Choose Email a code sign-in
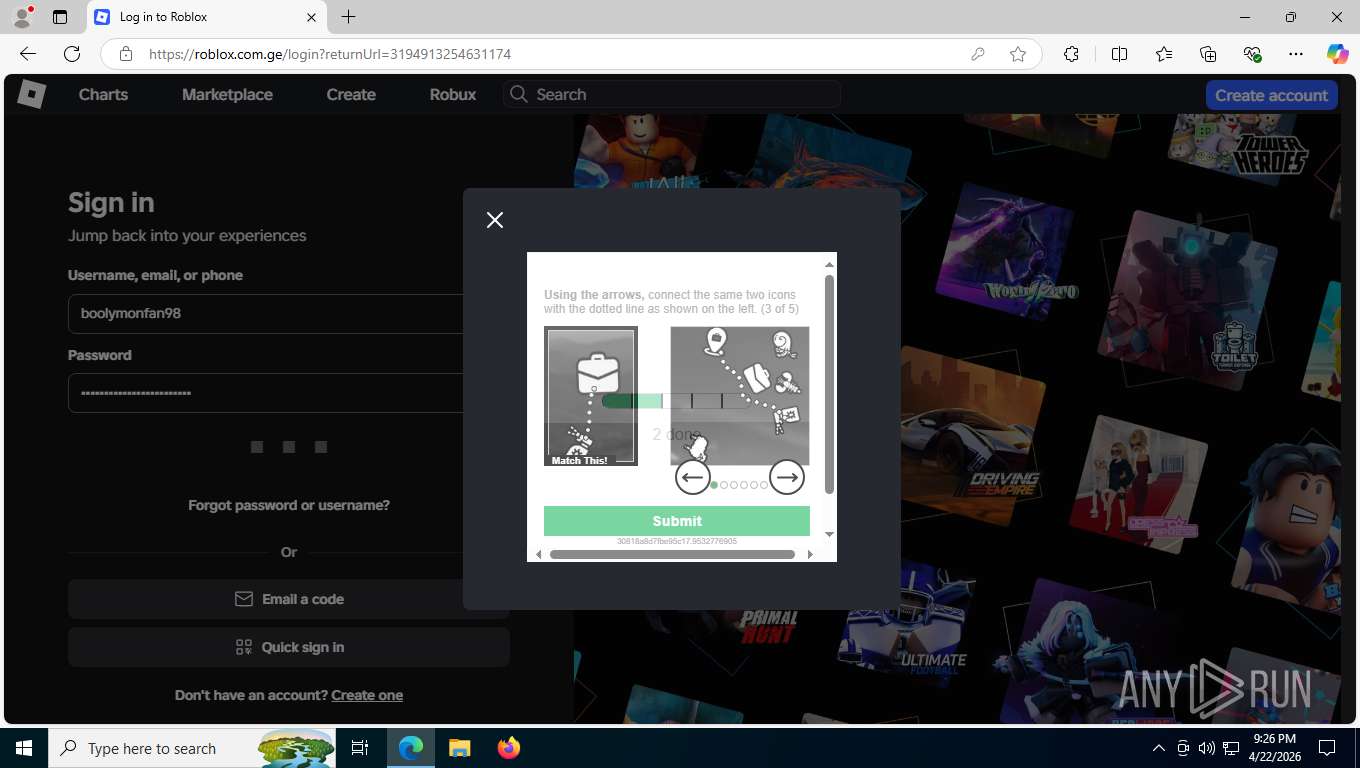 tap(289, 599)
